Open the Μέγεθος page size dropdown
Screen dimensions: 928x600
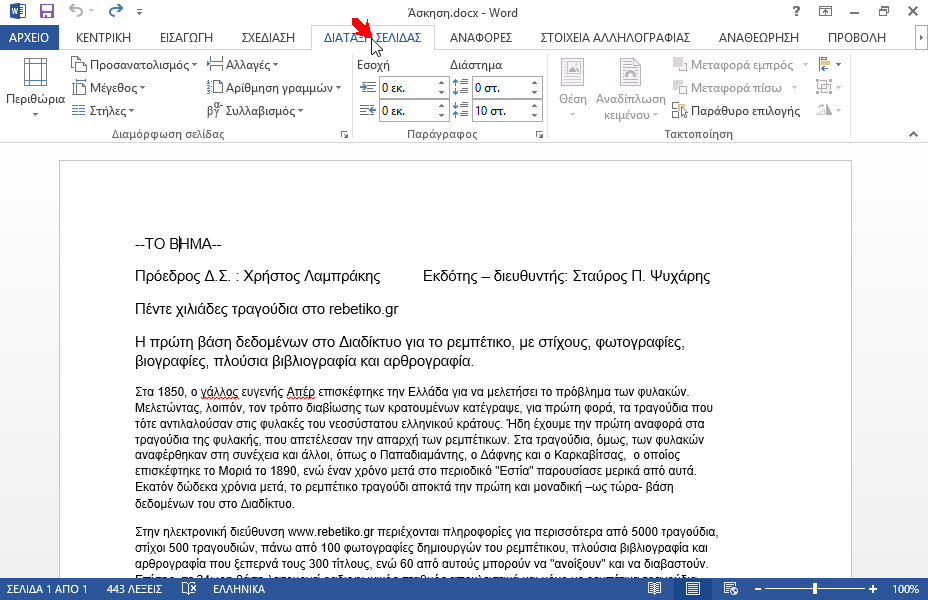[x=108, y=88]
